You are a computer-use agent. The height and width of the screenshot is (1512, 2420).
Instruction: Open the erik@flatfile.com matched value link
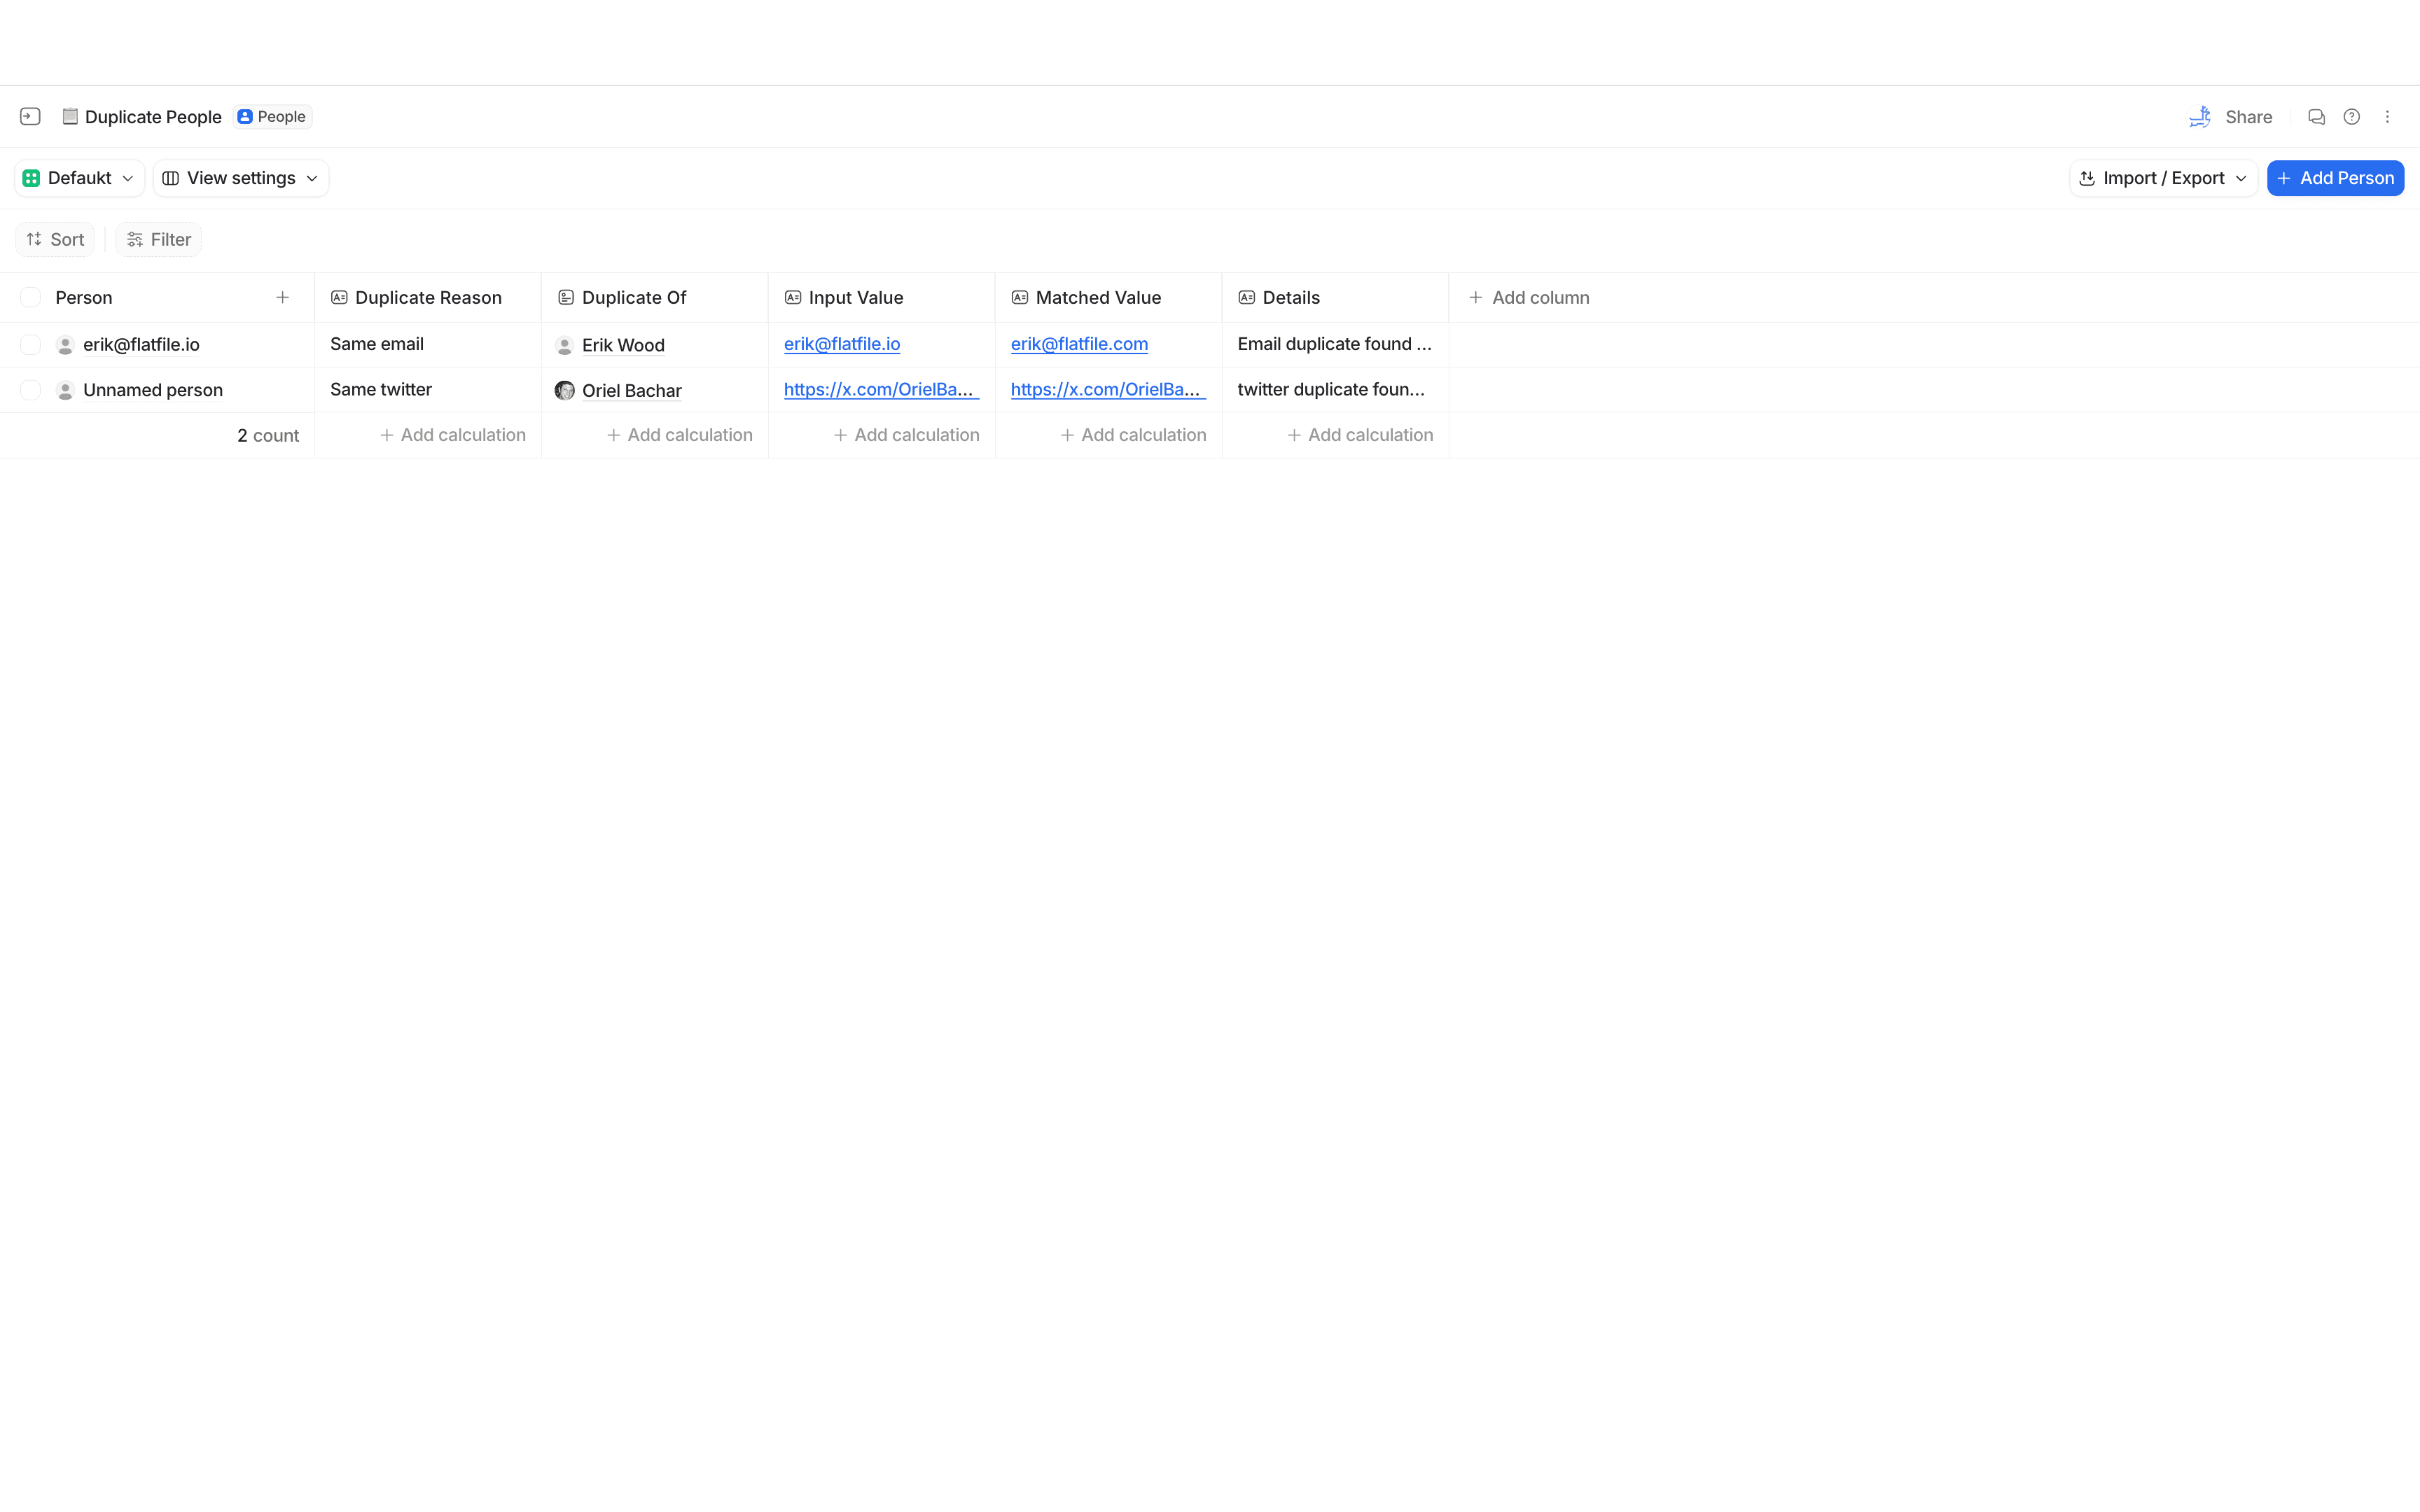[x=1078, y=344]
